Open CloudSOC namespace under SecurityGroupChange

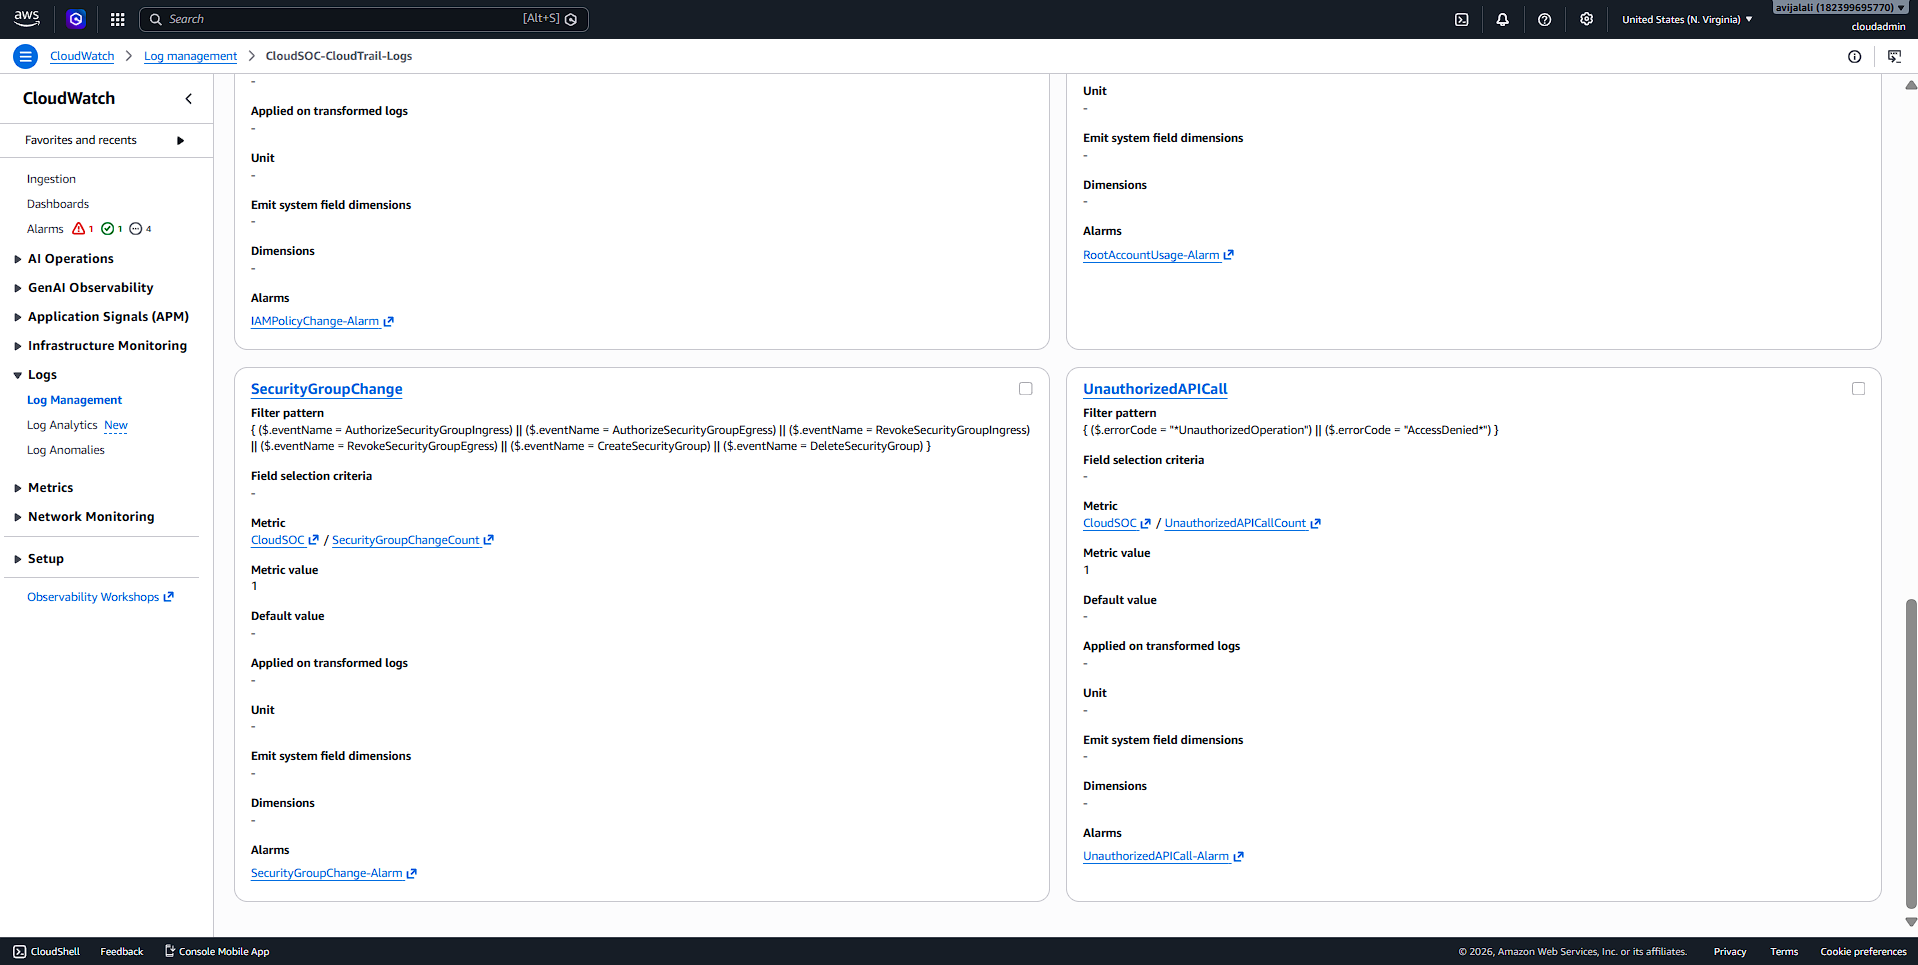(284, 540)
